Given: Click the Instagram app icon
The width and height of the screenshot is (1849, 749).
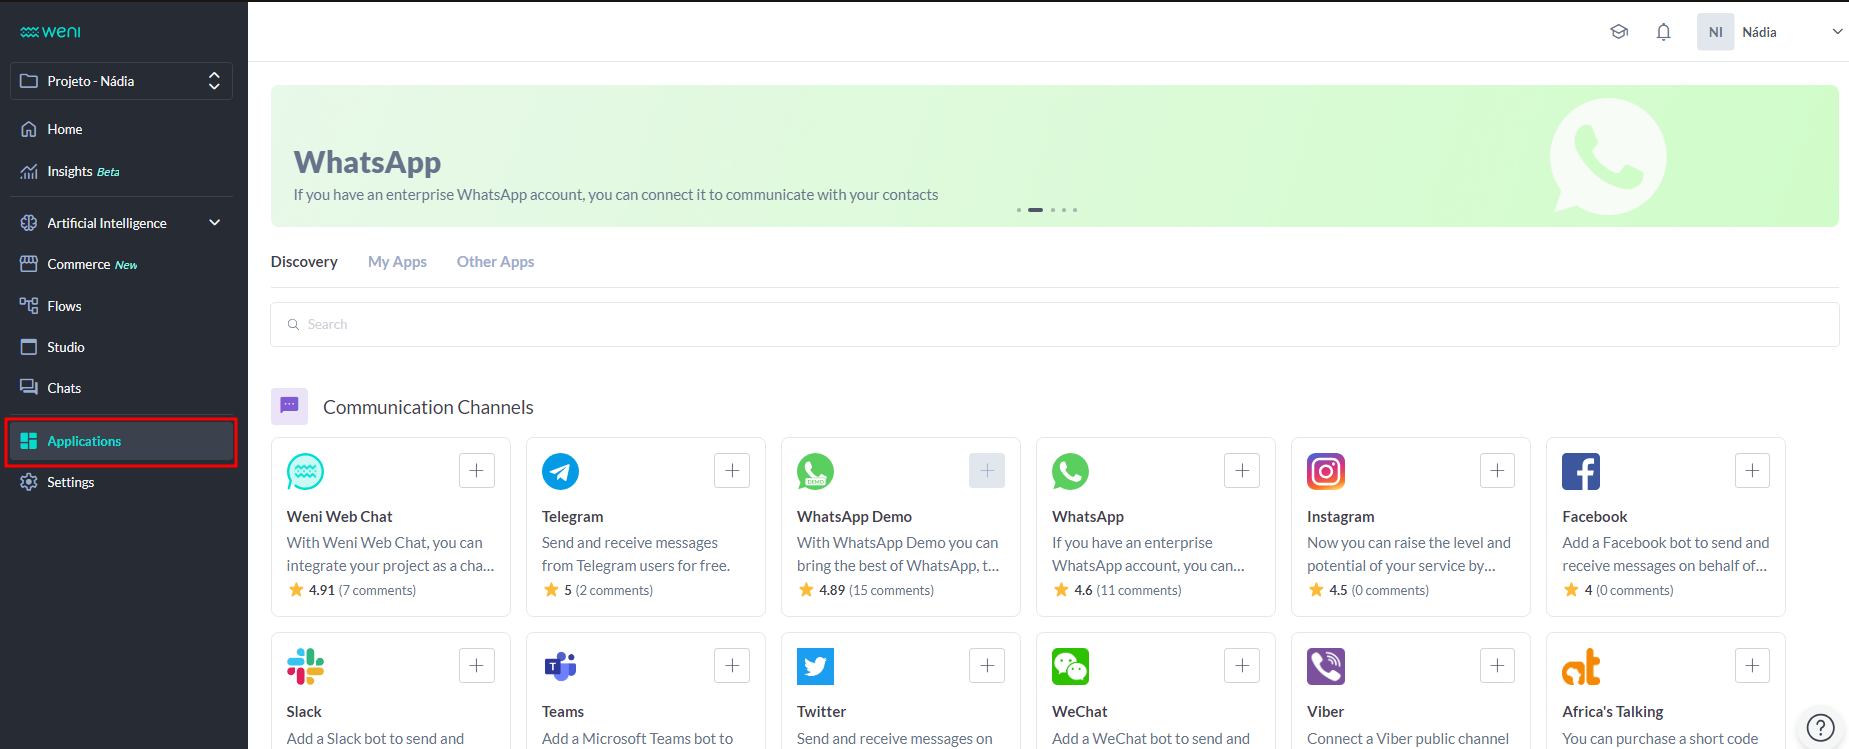Looking at the screenshot, I should 1325,471.
